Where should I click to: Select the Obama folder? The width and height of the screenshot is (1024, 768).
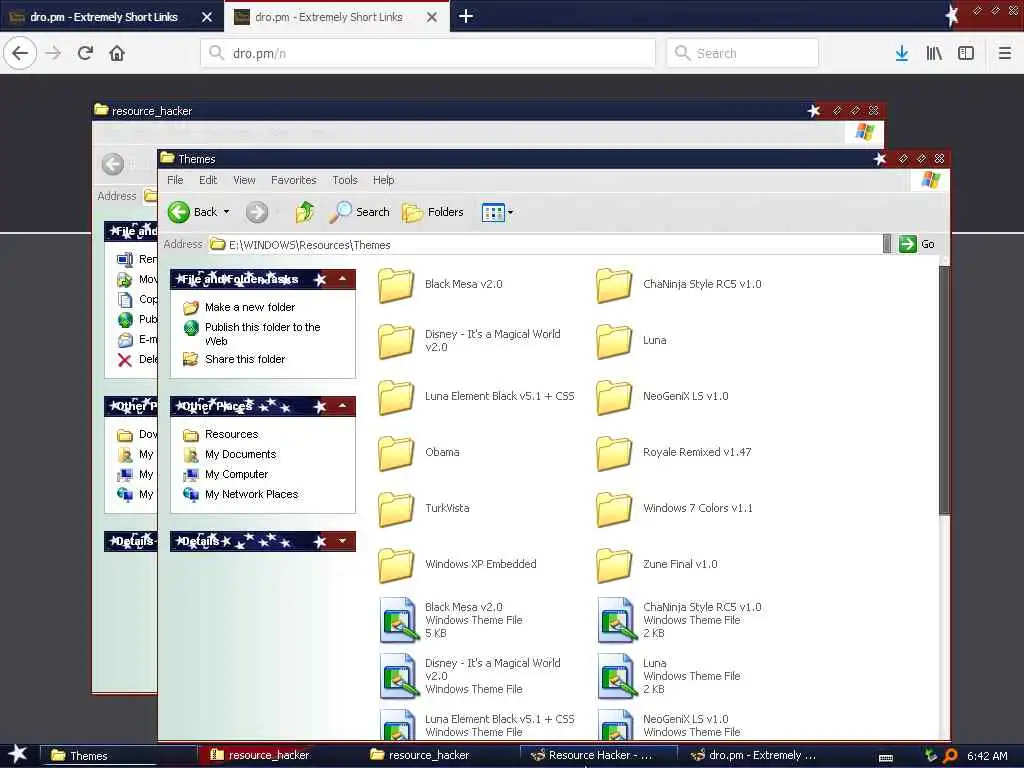click(x=419, y=453)
